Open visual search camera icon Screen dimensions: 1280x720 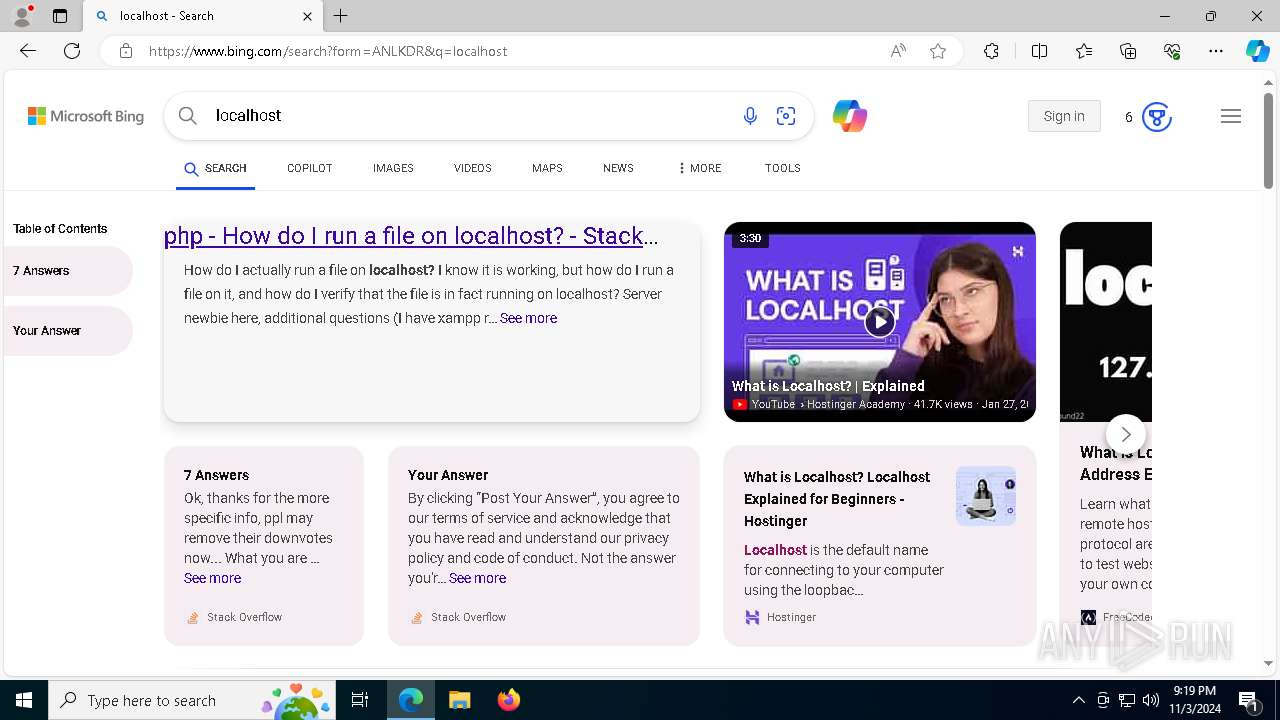point(786,116)
